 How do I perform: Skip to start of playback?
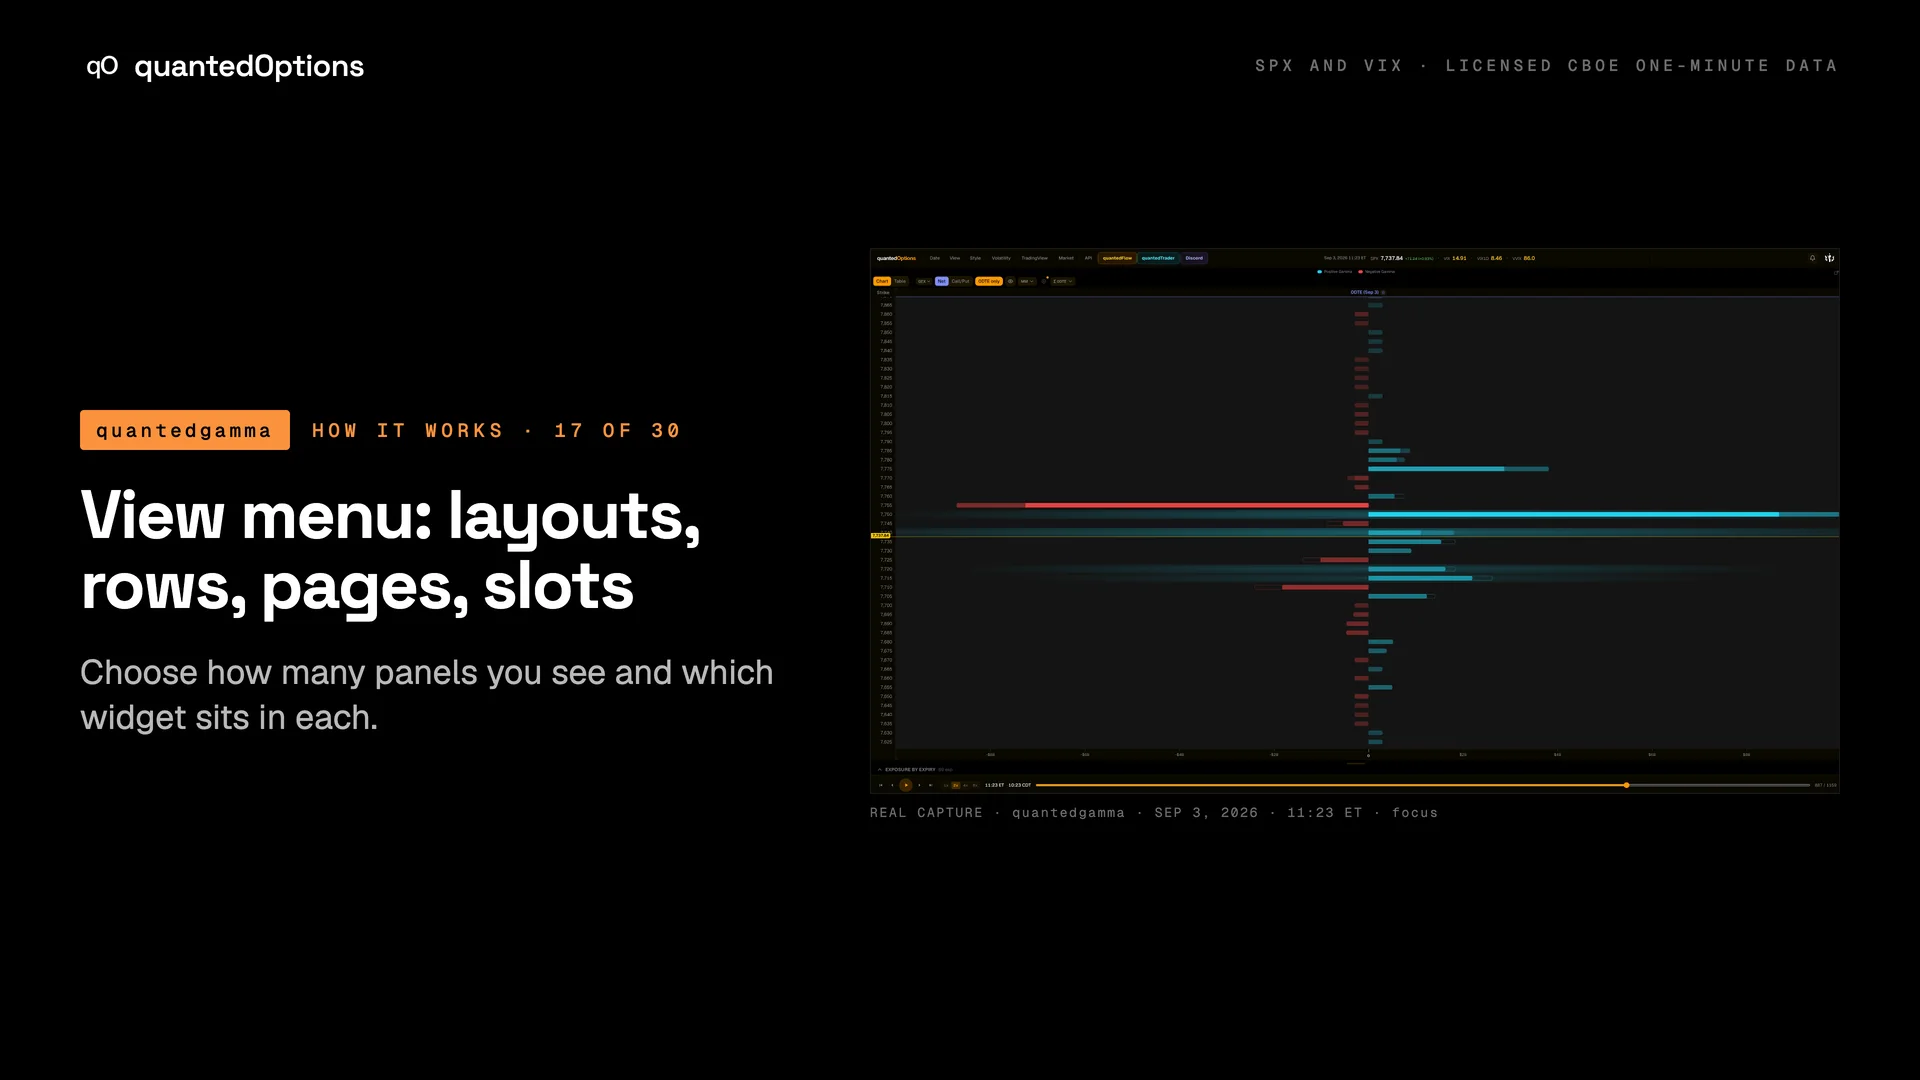point(881,785)
